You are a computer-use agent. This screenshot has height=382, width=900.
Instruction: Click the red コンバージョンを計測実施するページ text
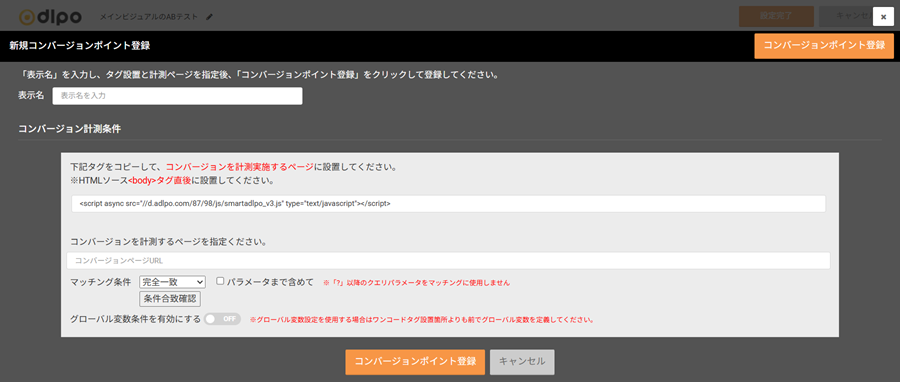click(240, 167)
